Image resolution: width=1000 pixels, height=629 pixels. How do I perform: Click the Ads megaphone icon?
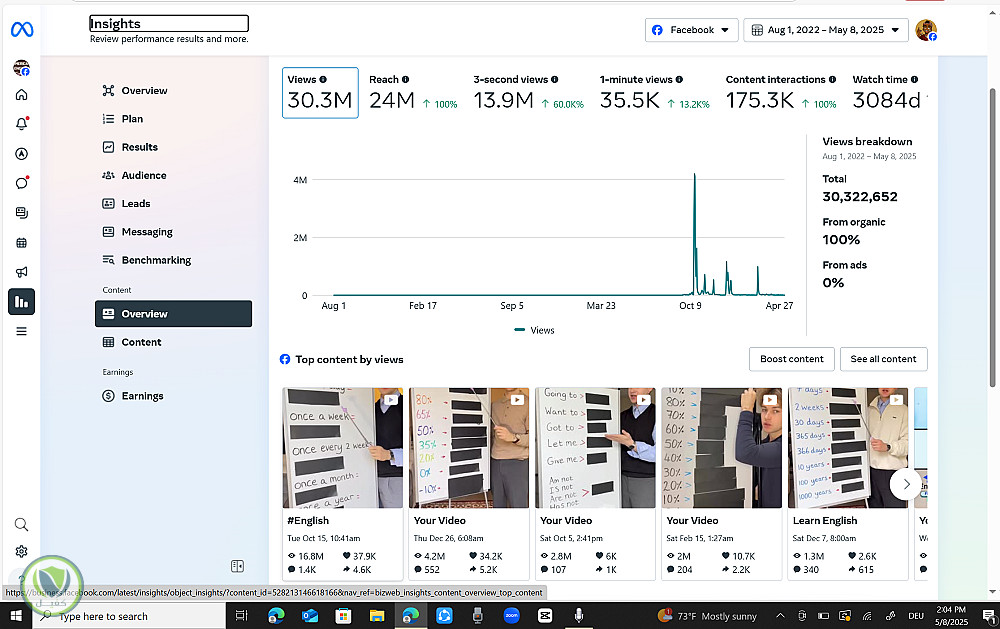pyautogui.click(x=21, y=272)
